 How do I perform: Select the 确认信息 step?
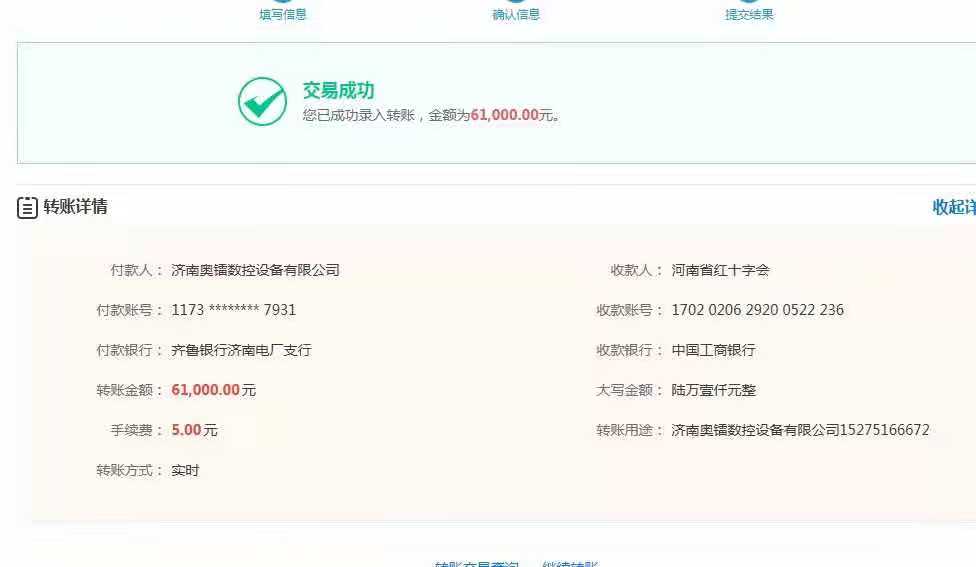516,14
